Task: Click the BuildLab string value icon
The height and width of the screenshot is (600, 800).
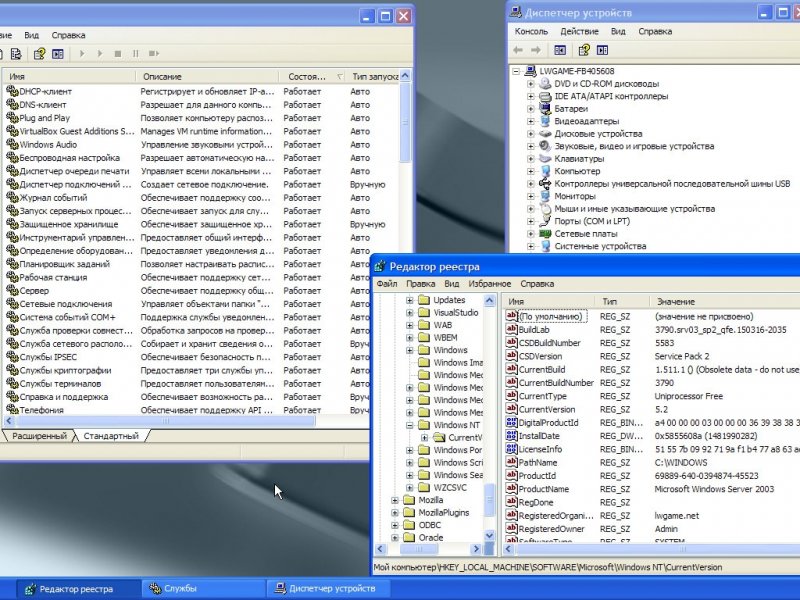Action: coord(511,330)
